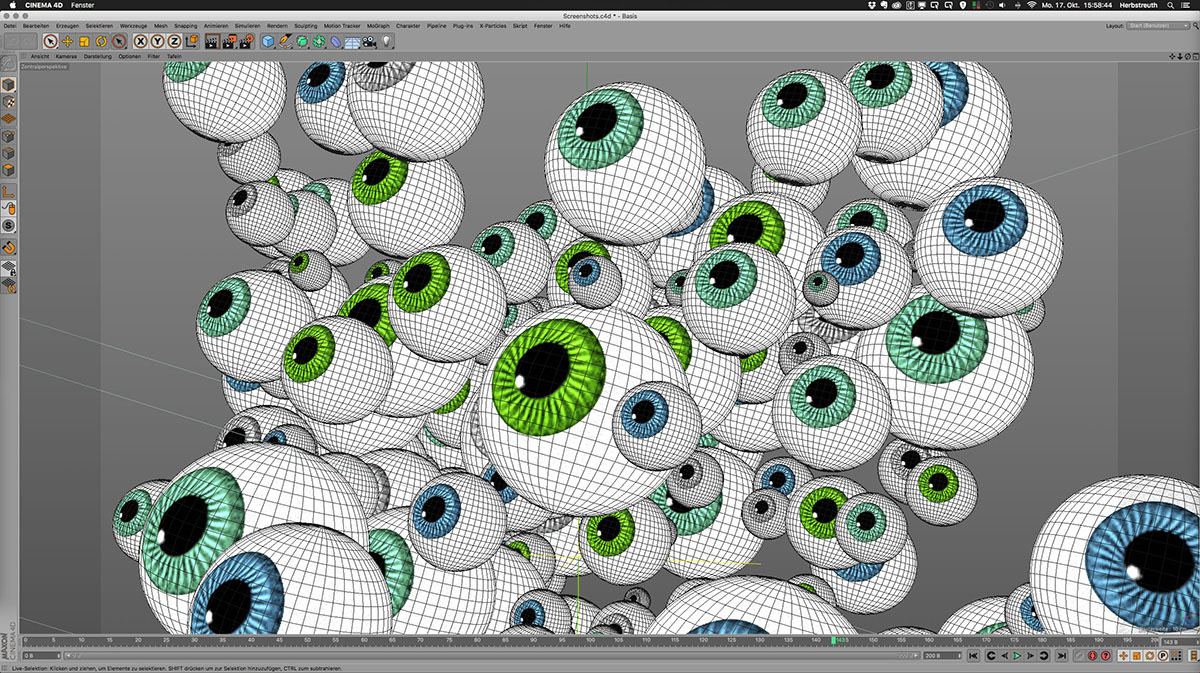Viewport: 1200px width, 673px height.
Task: Toggle Z axis lock
Action: [x=174, y=41]
